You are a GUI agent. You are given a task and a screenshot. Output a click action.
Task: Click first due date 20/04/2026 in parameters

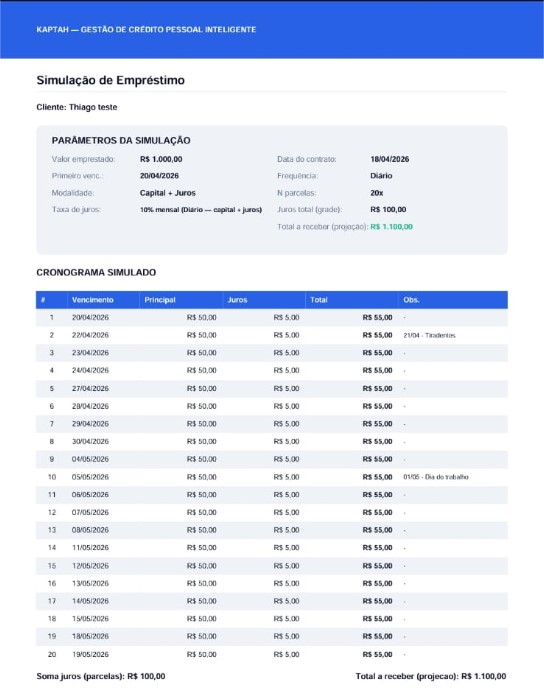[159, 176]
